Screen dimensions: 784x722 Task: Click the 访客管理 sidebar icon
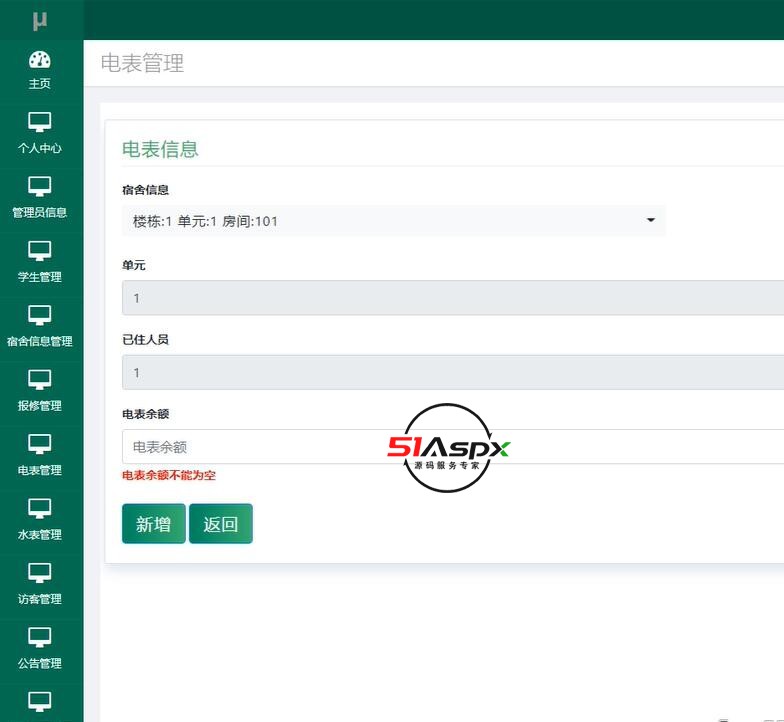click(x=40, y=573)
